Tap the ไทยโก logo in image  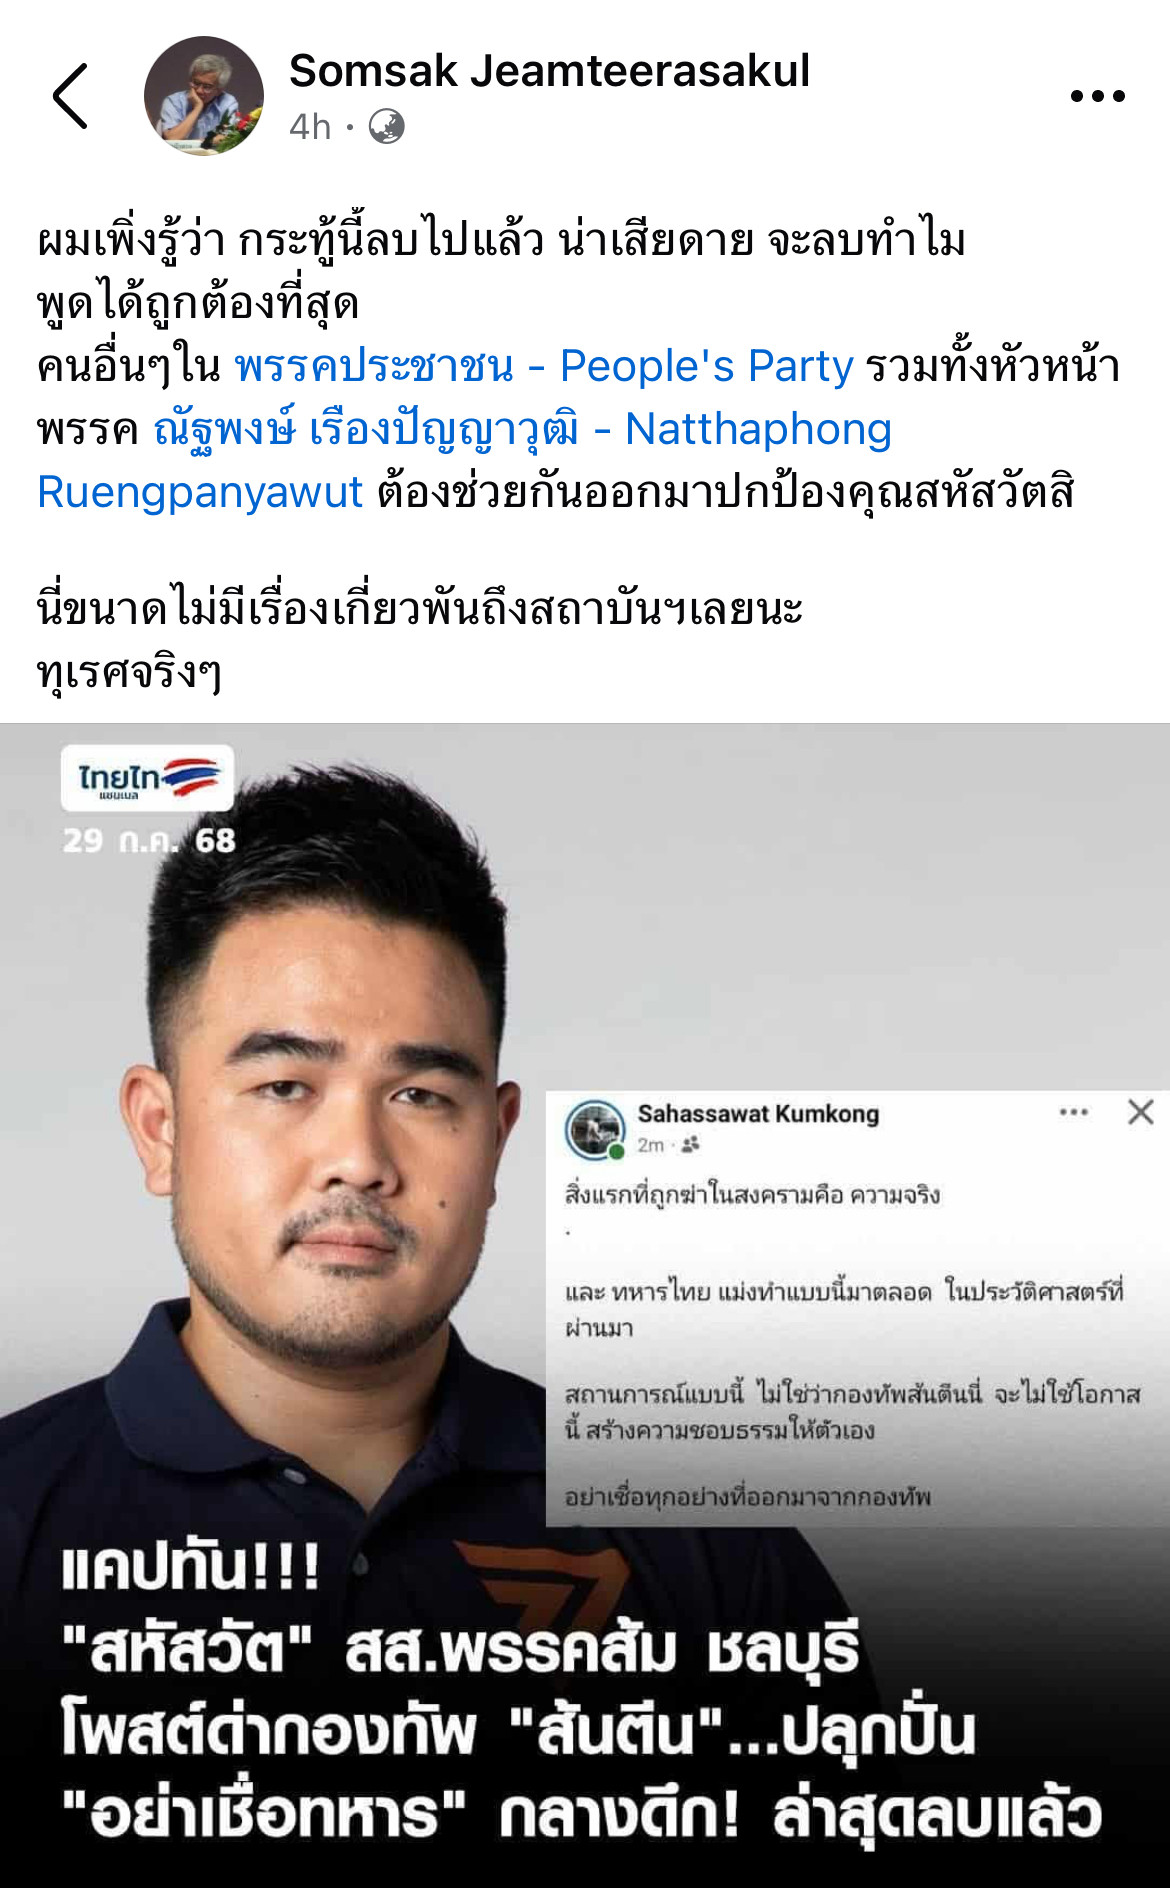click(148, 777)
